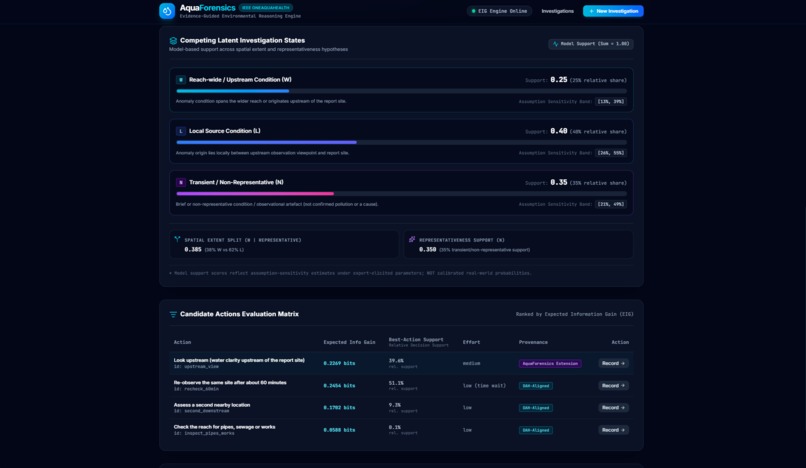Click the EIG Engine Online status pill

pyautogui.click(x=499, y=11)
